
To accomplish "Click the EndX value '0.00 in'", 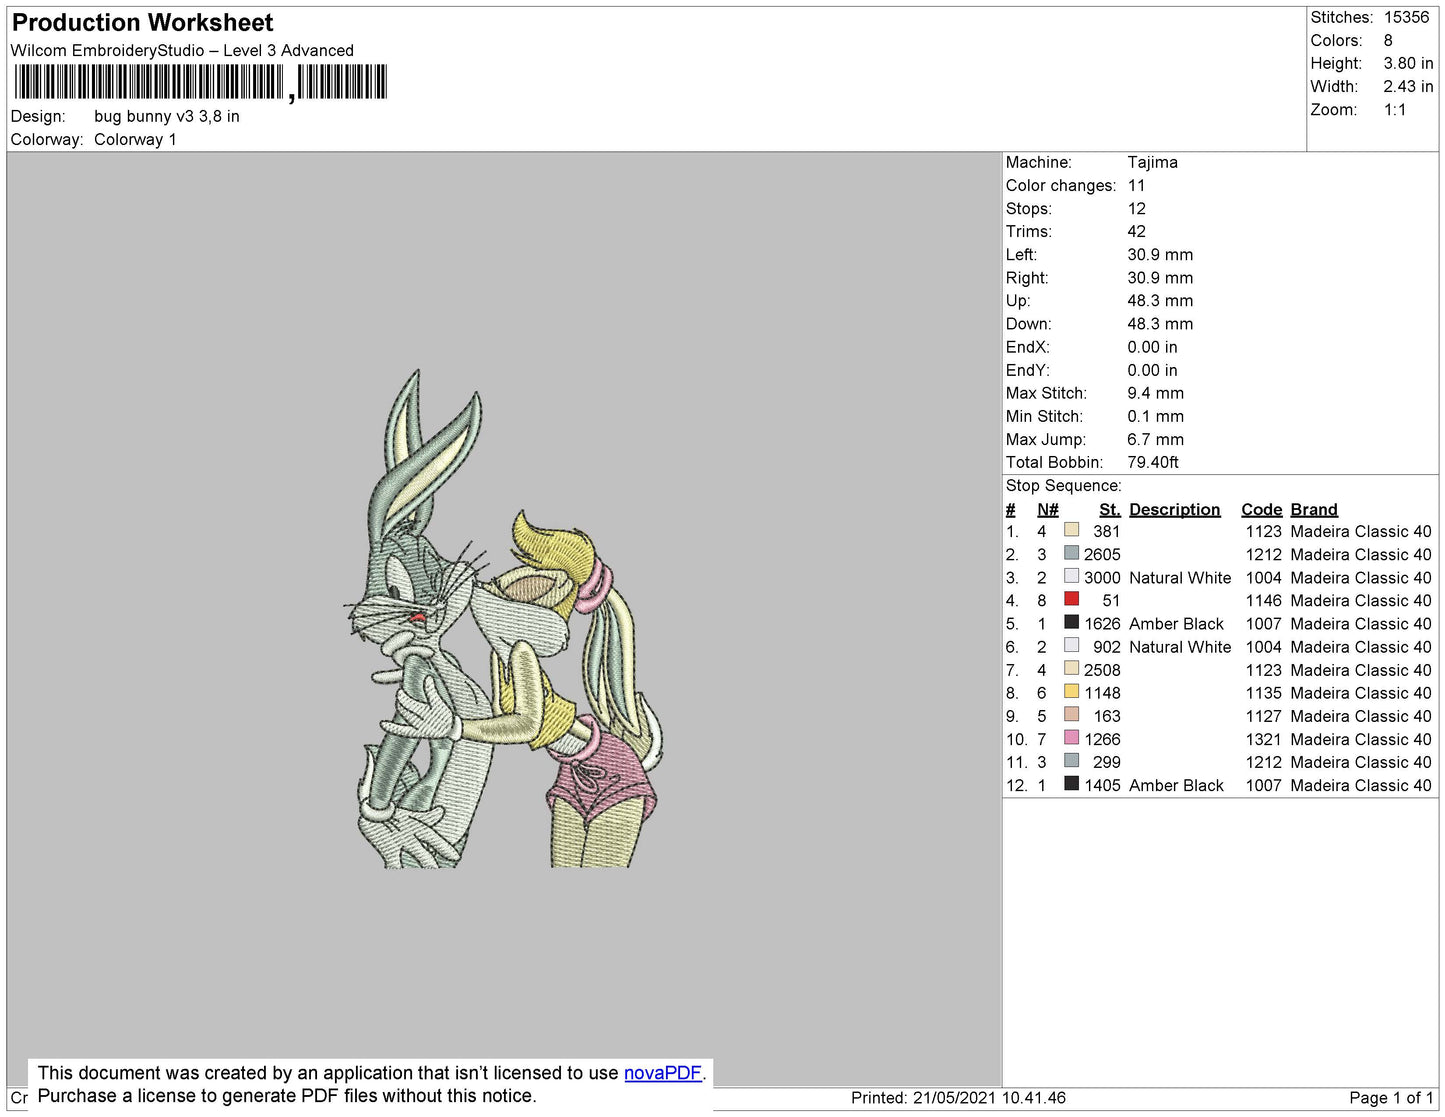I will click(1152, 347).
